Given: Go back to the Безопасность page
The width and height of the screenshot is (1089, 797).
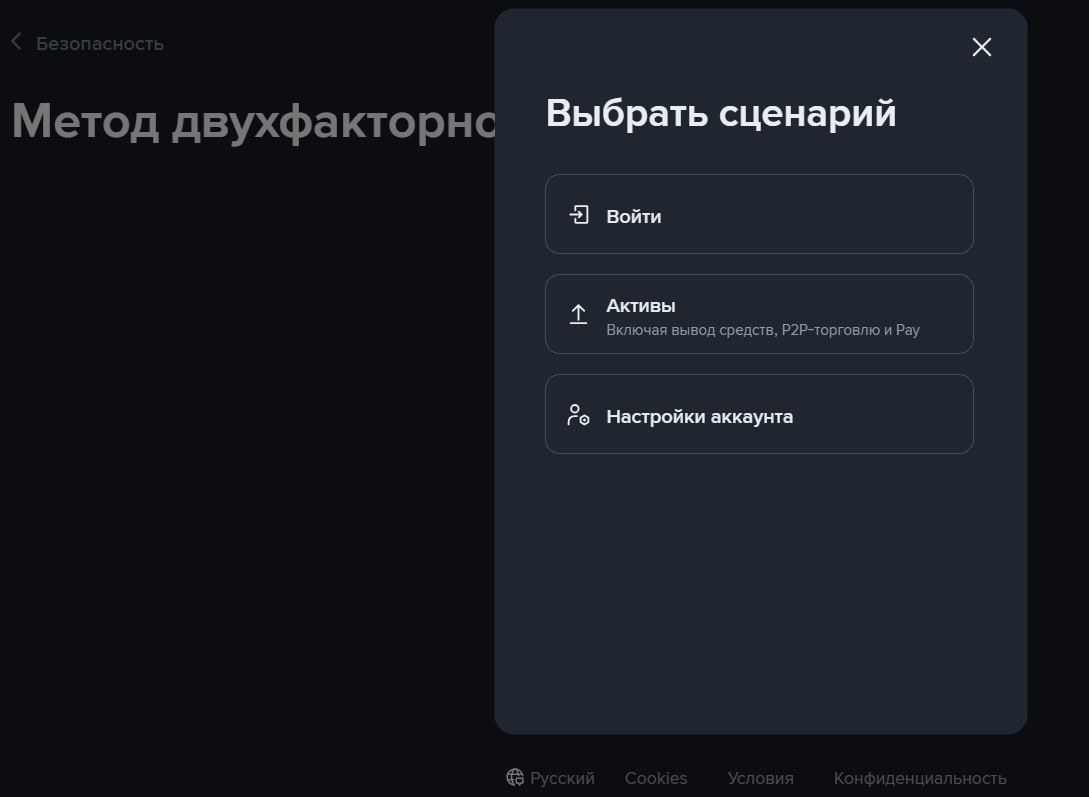Looking at the screenshot, I should [99, 44].
